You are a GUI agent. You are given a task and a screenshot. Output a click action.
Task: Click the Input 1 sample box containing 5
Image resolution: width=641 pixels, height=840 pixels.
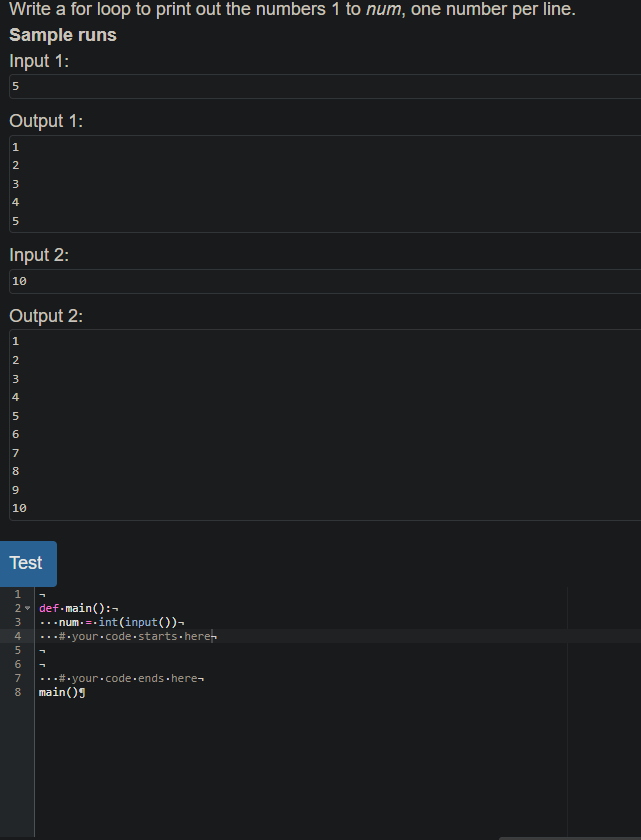coord(325,86)
